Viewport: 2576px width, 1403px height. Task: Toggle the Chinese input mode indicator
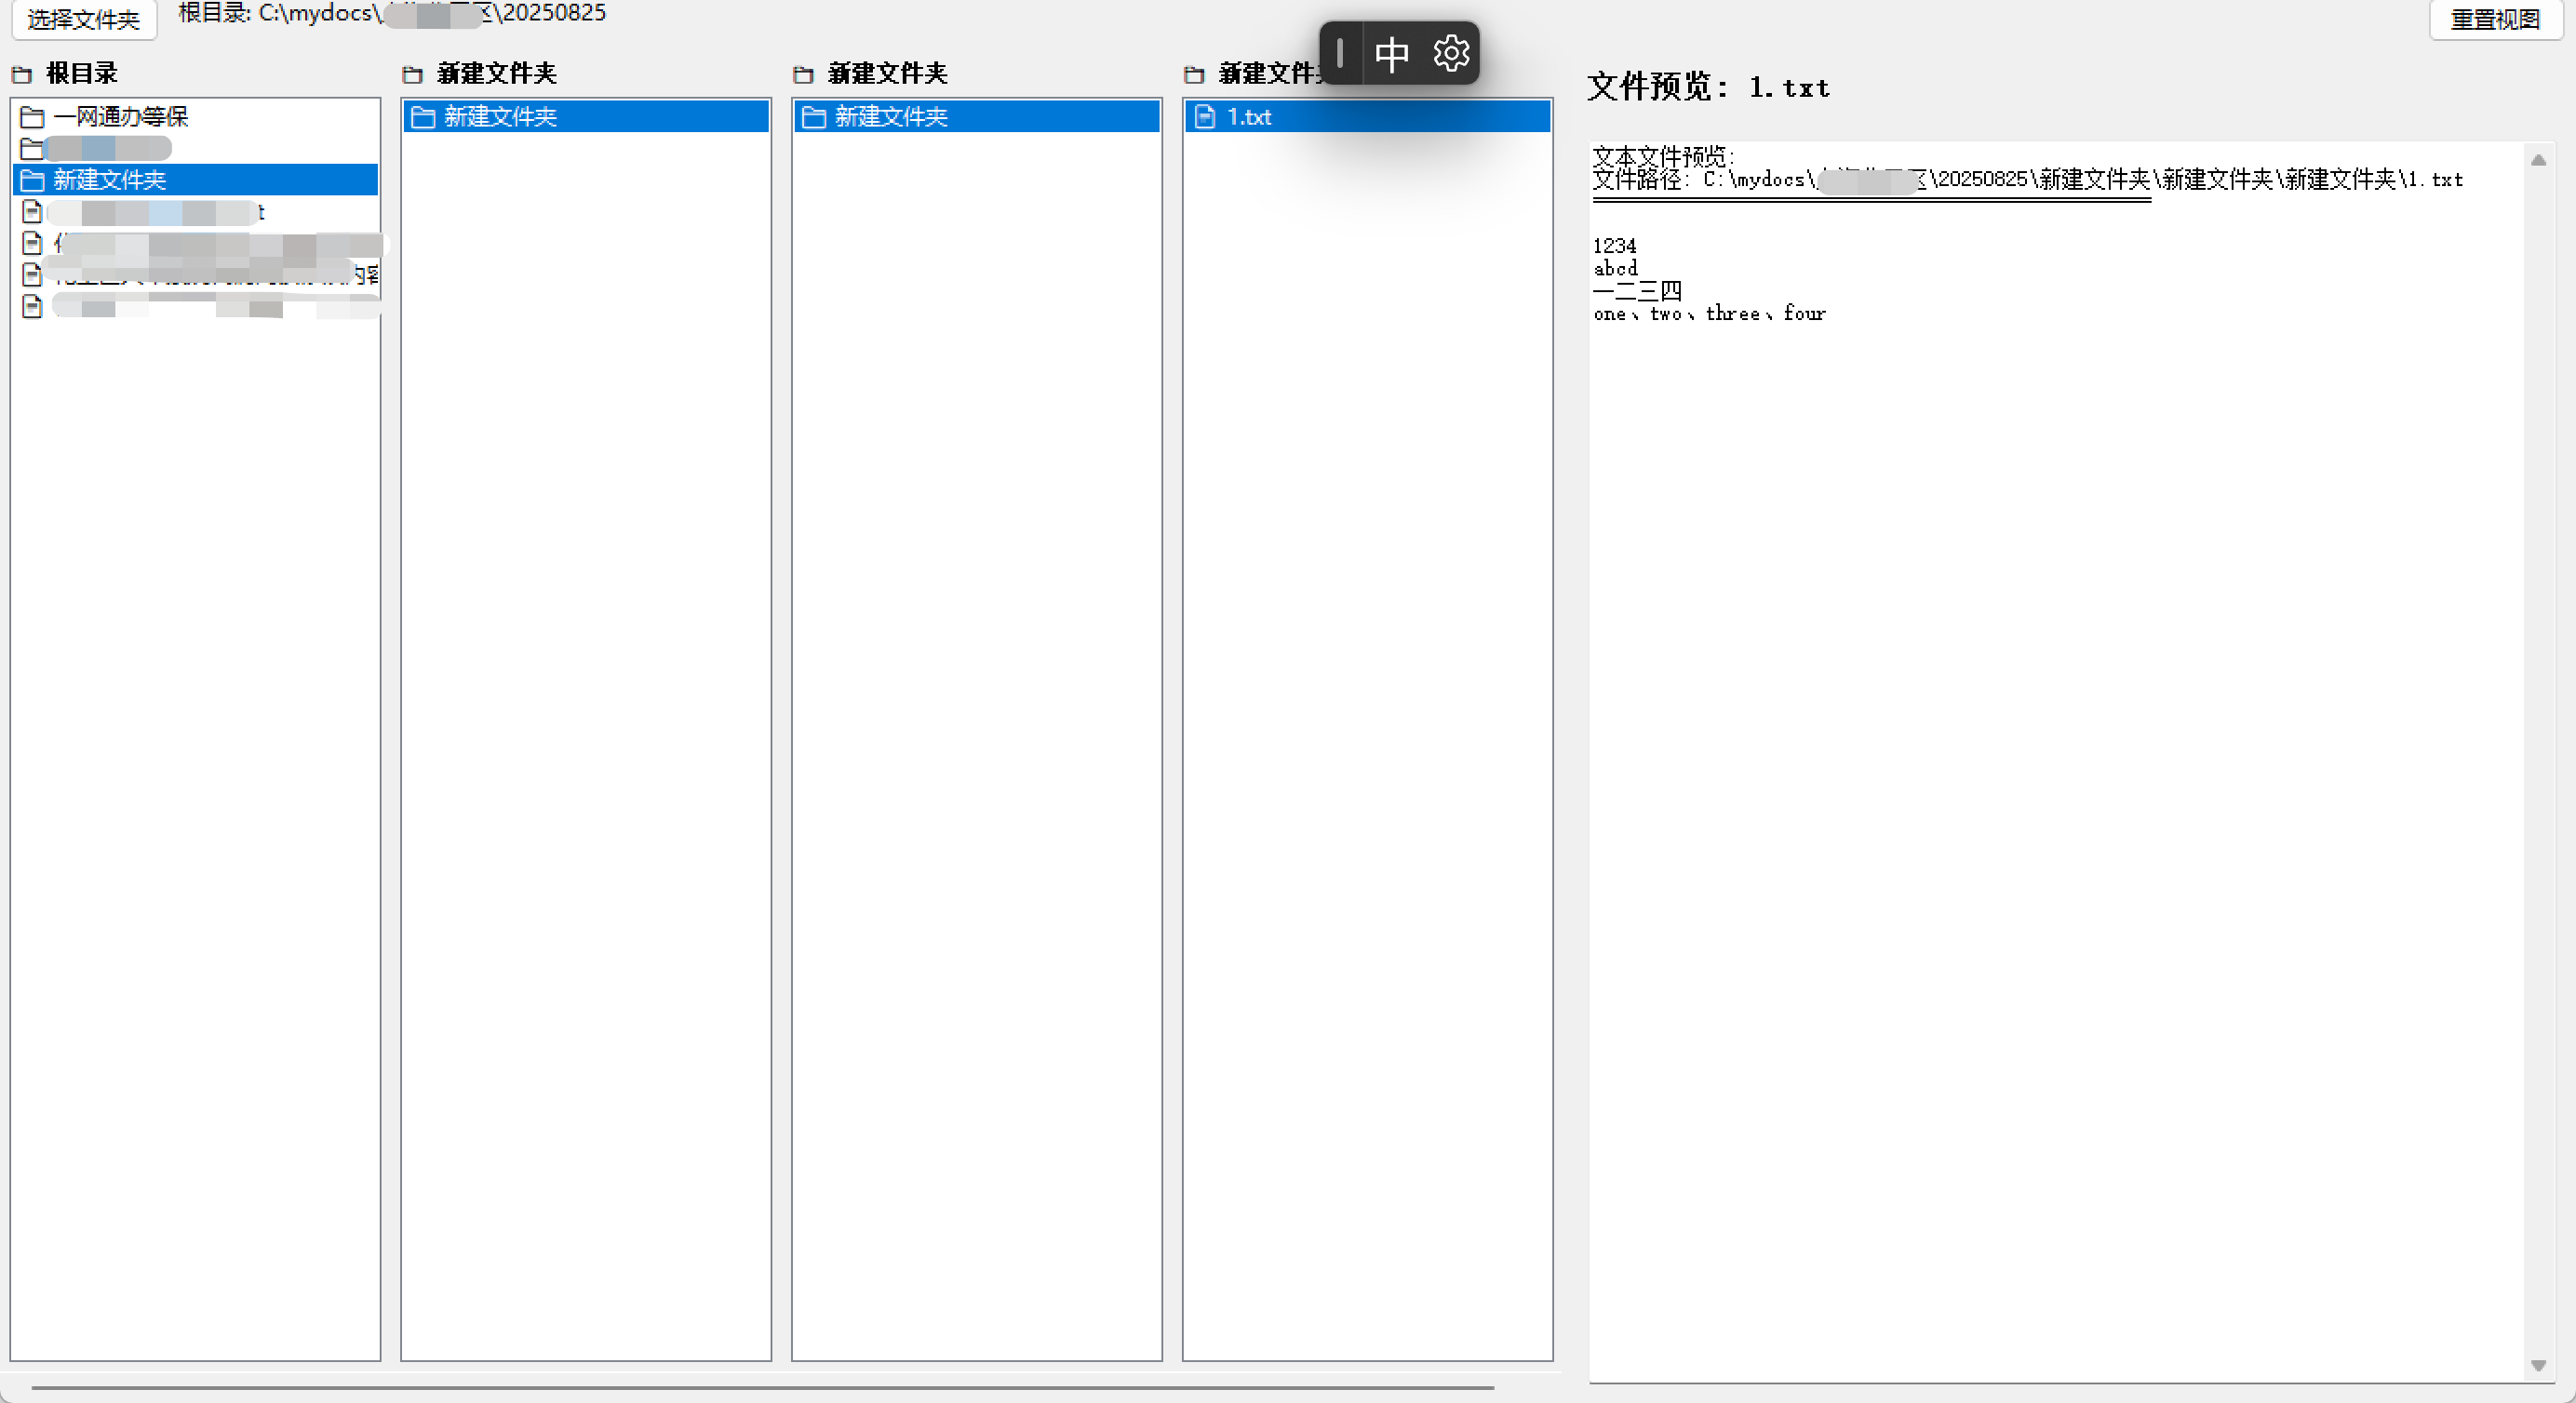[1391, 53]
